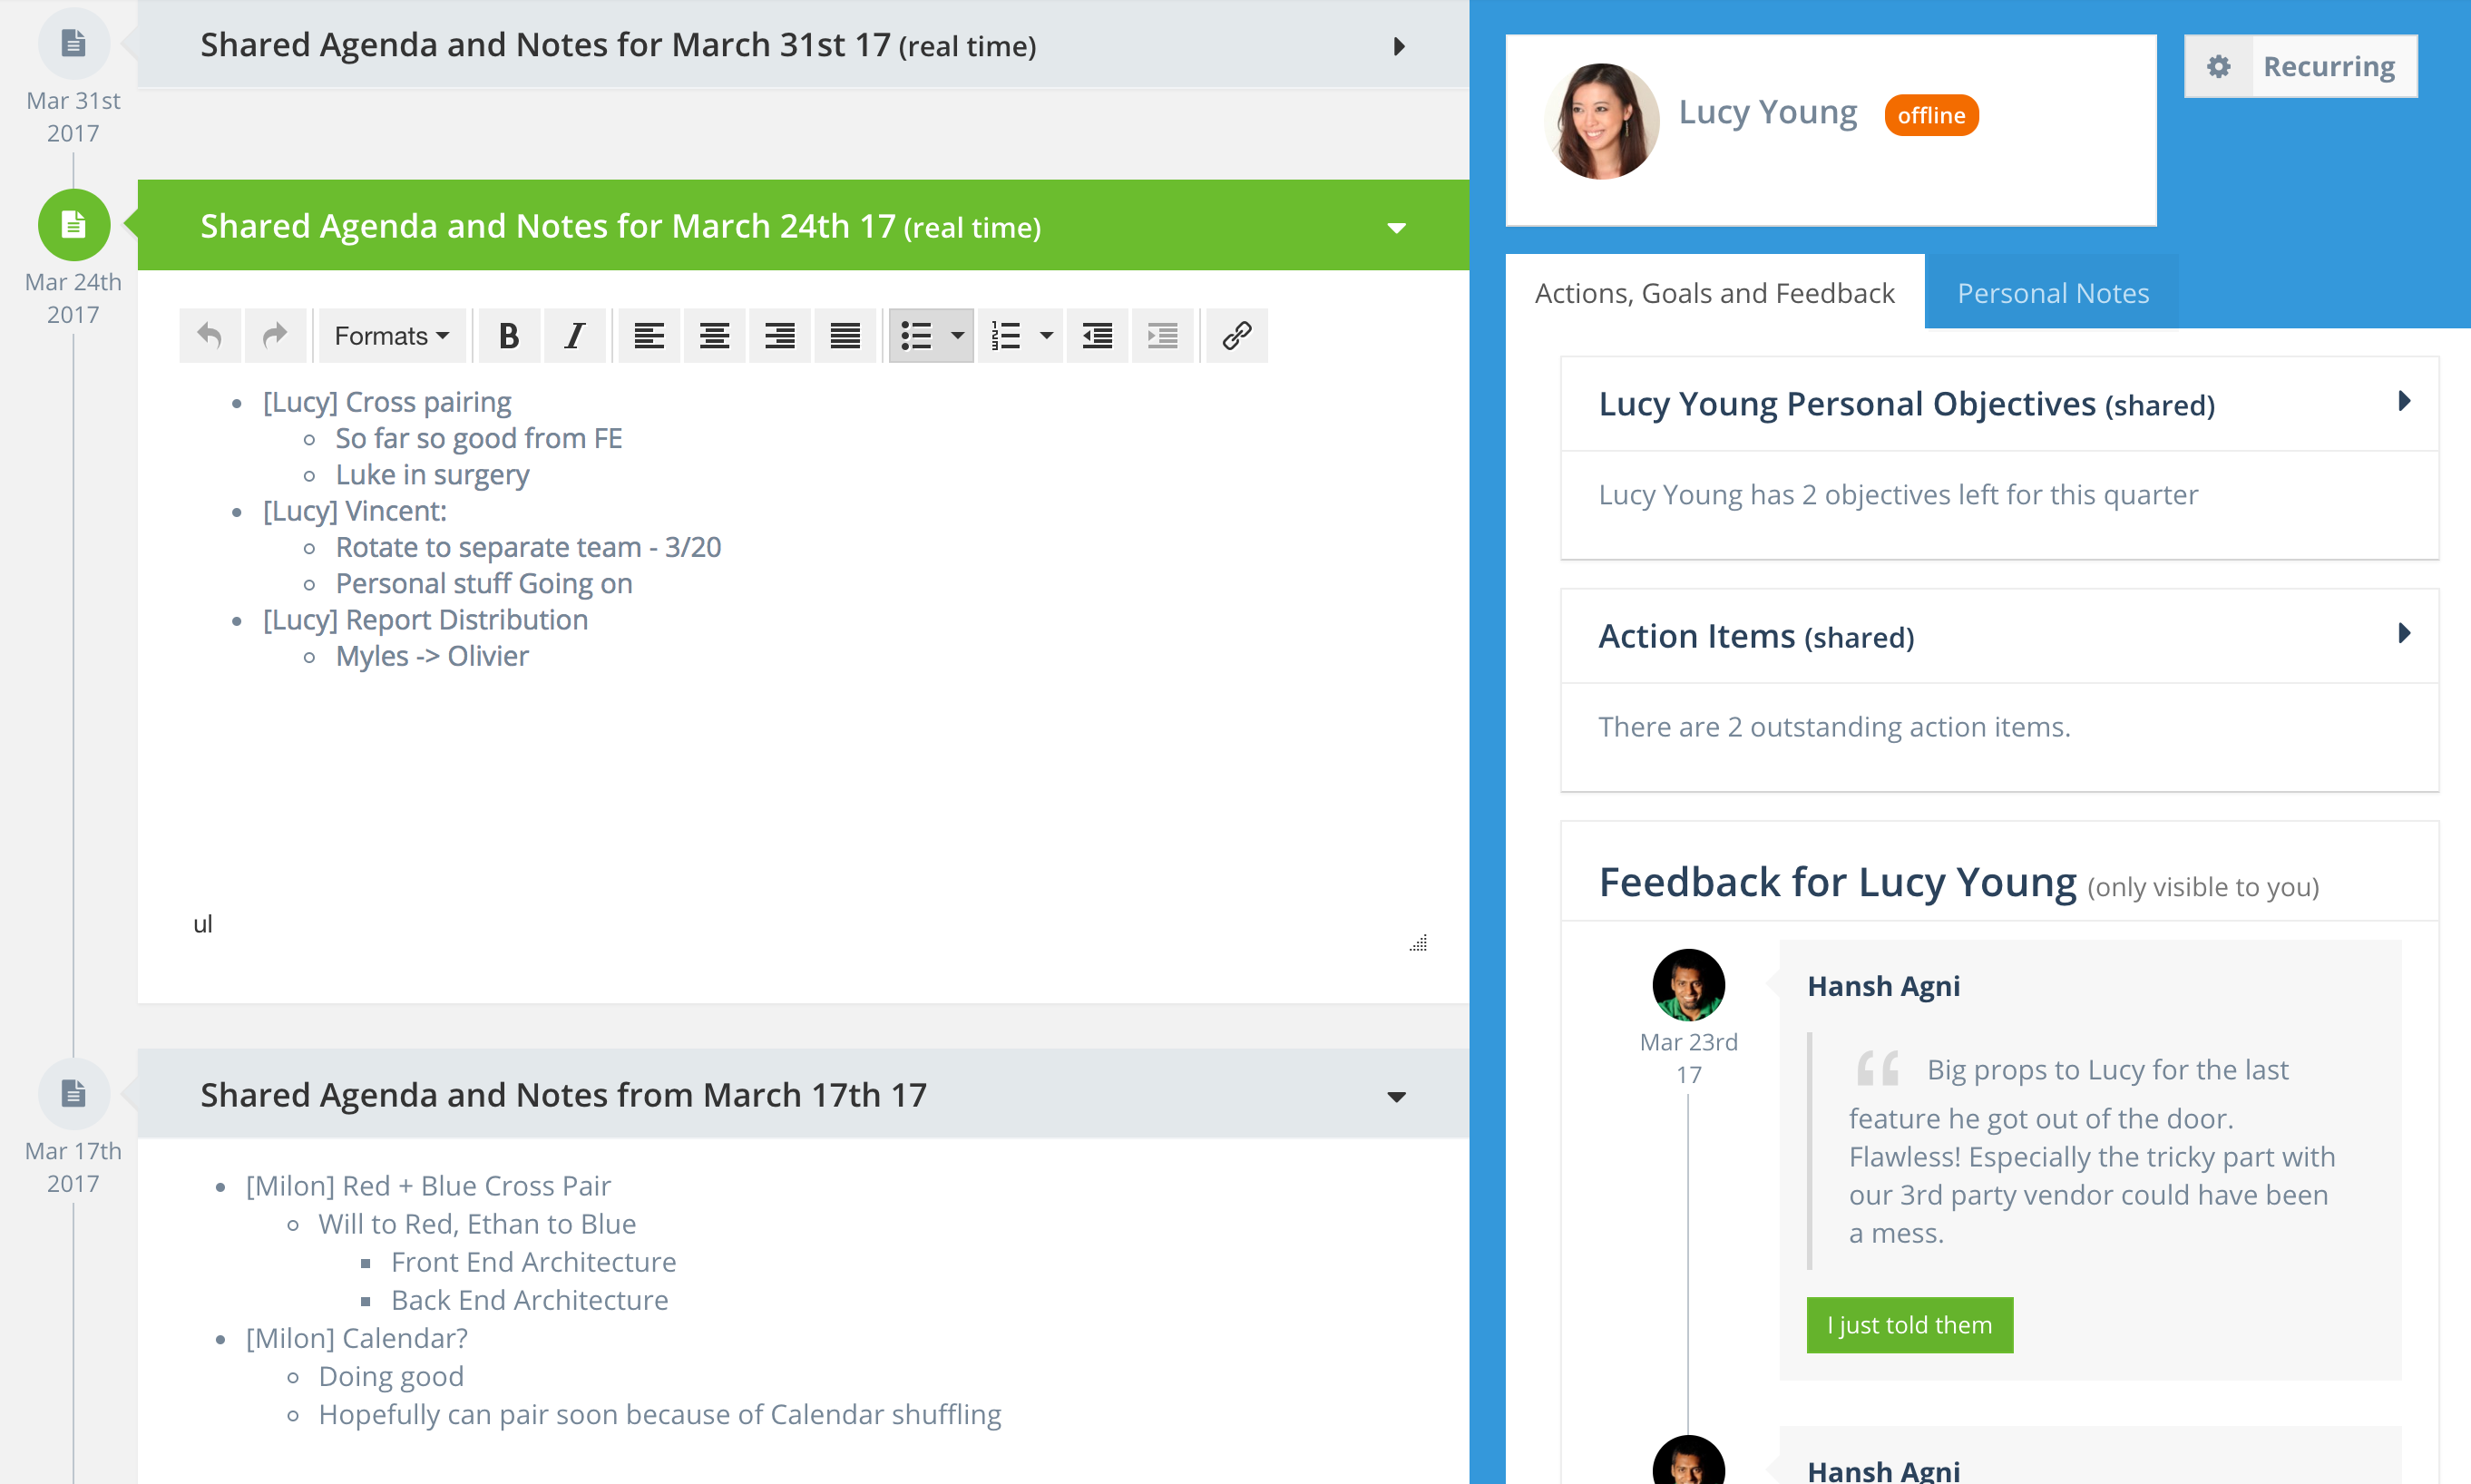Expand the Action Items panel
The height and width of the screenshot is (1484, 2471).
[2404, 633]
